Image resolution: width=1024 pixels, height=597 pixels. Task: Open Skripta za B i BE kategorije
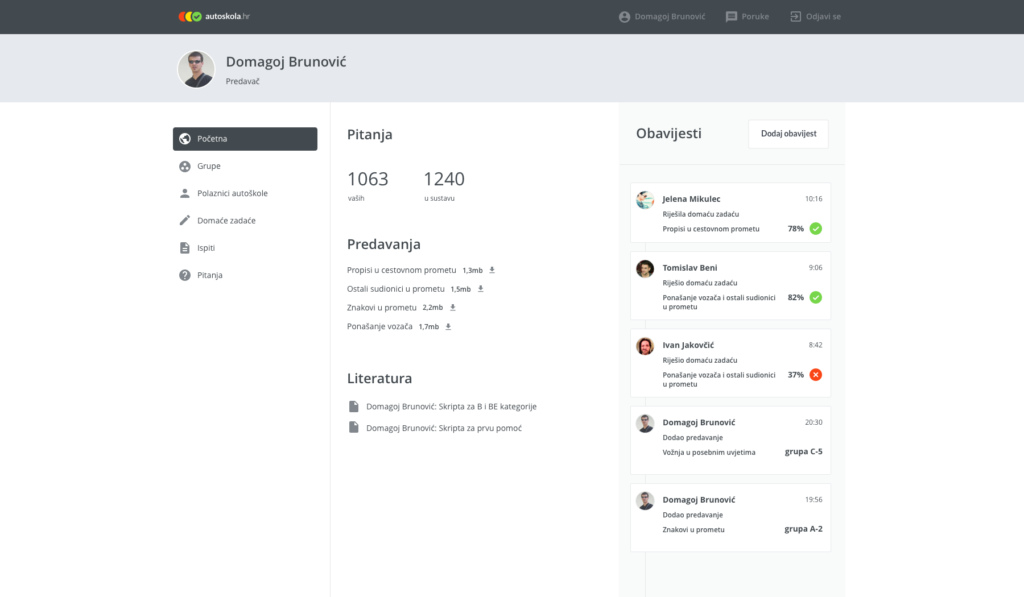[451, 407]
